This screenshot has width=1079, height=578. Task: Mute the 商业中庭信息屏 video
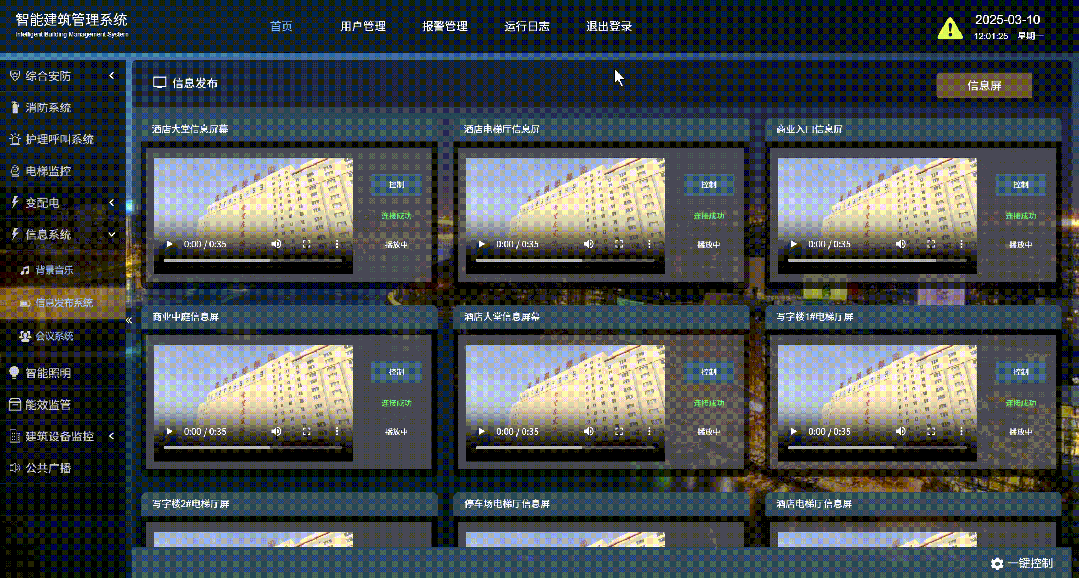tap(277, 431)
